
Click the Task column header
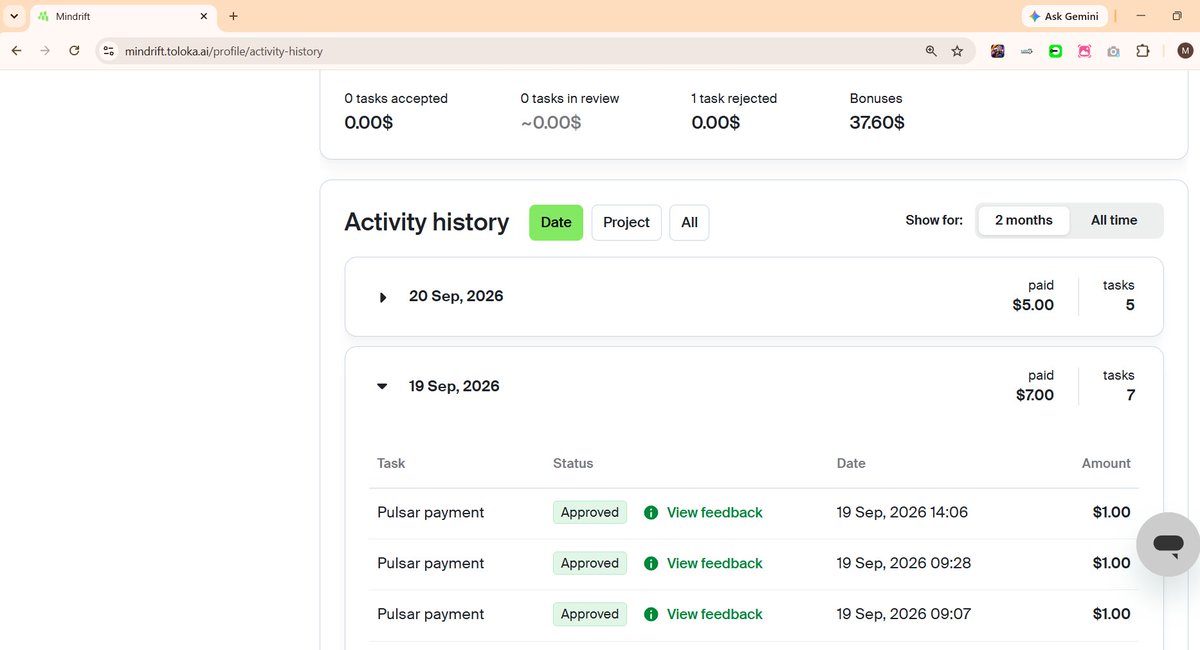coord(391,464)
